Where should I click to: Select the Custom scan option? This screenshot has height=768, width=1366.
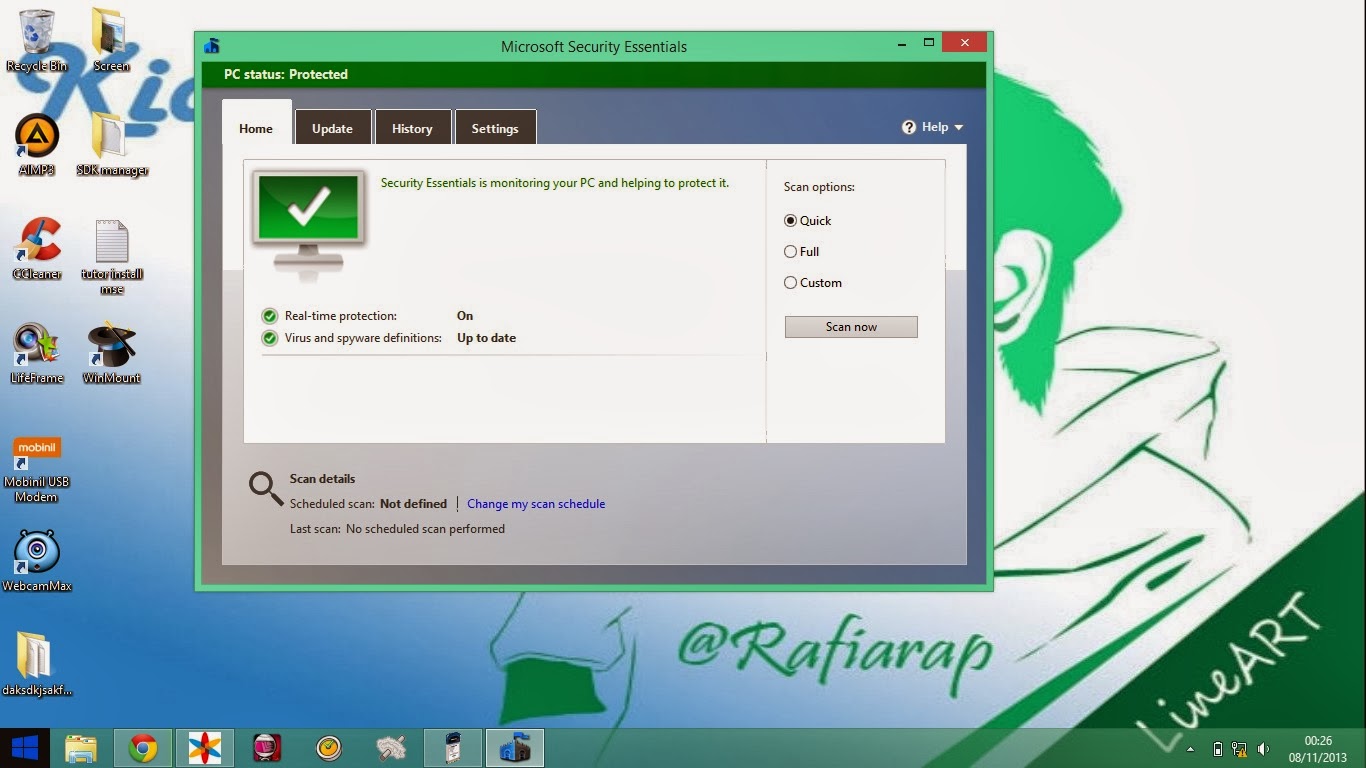point(813,283)
